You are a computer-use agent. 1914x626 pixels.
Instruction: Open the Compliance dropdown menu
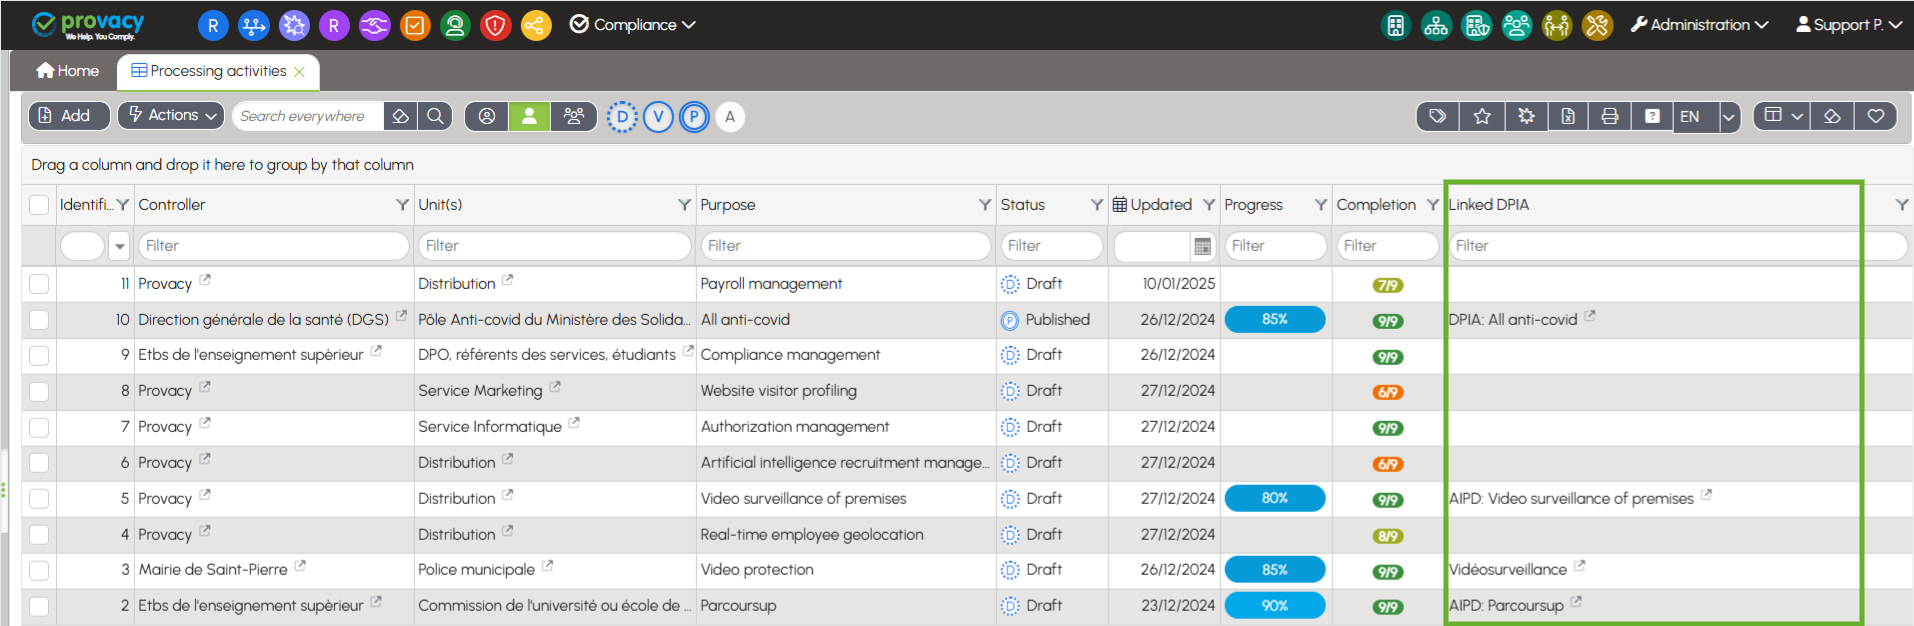632,25
